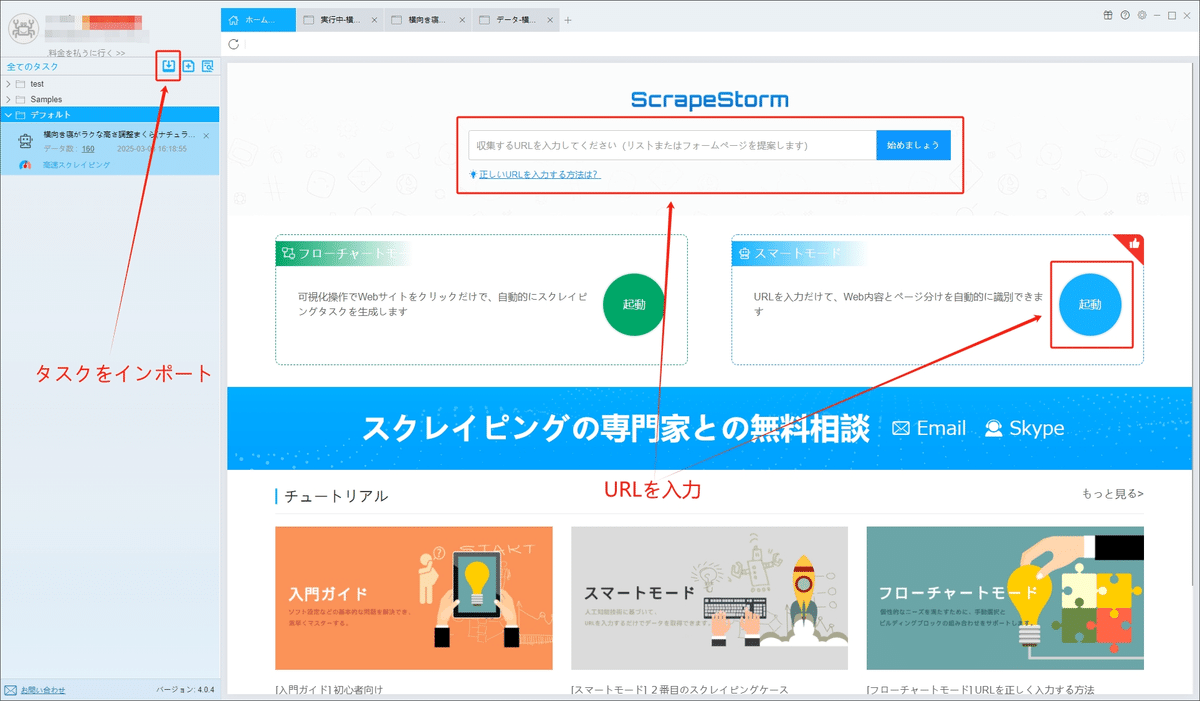
Task: Open the settings gear icon
Action: pos(1141,15)
